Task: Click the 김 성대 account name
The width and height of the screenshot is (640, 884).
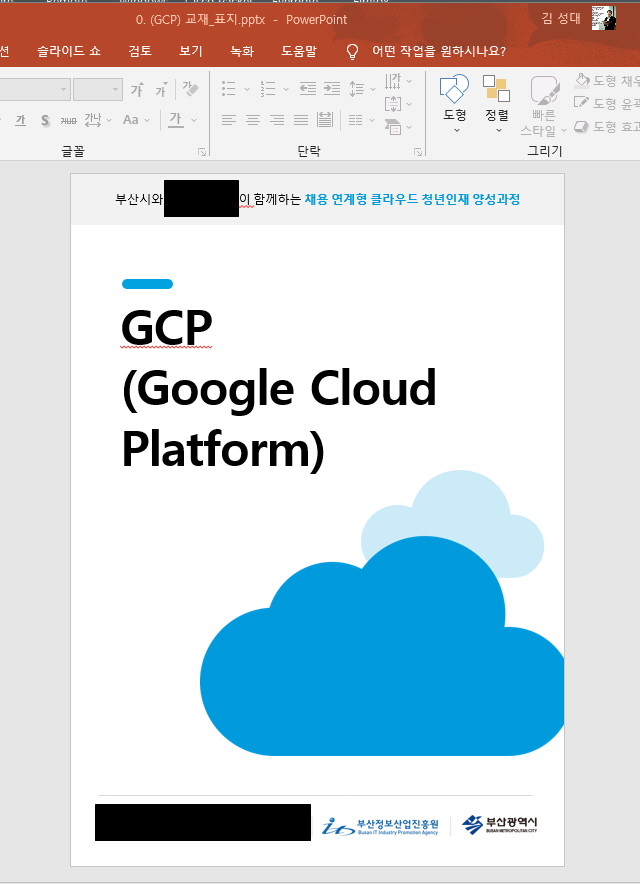Action: tap(560, 19)
